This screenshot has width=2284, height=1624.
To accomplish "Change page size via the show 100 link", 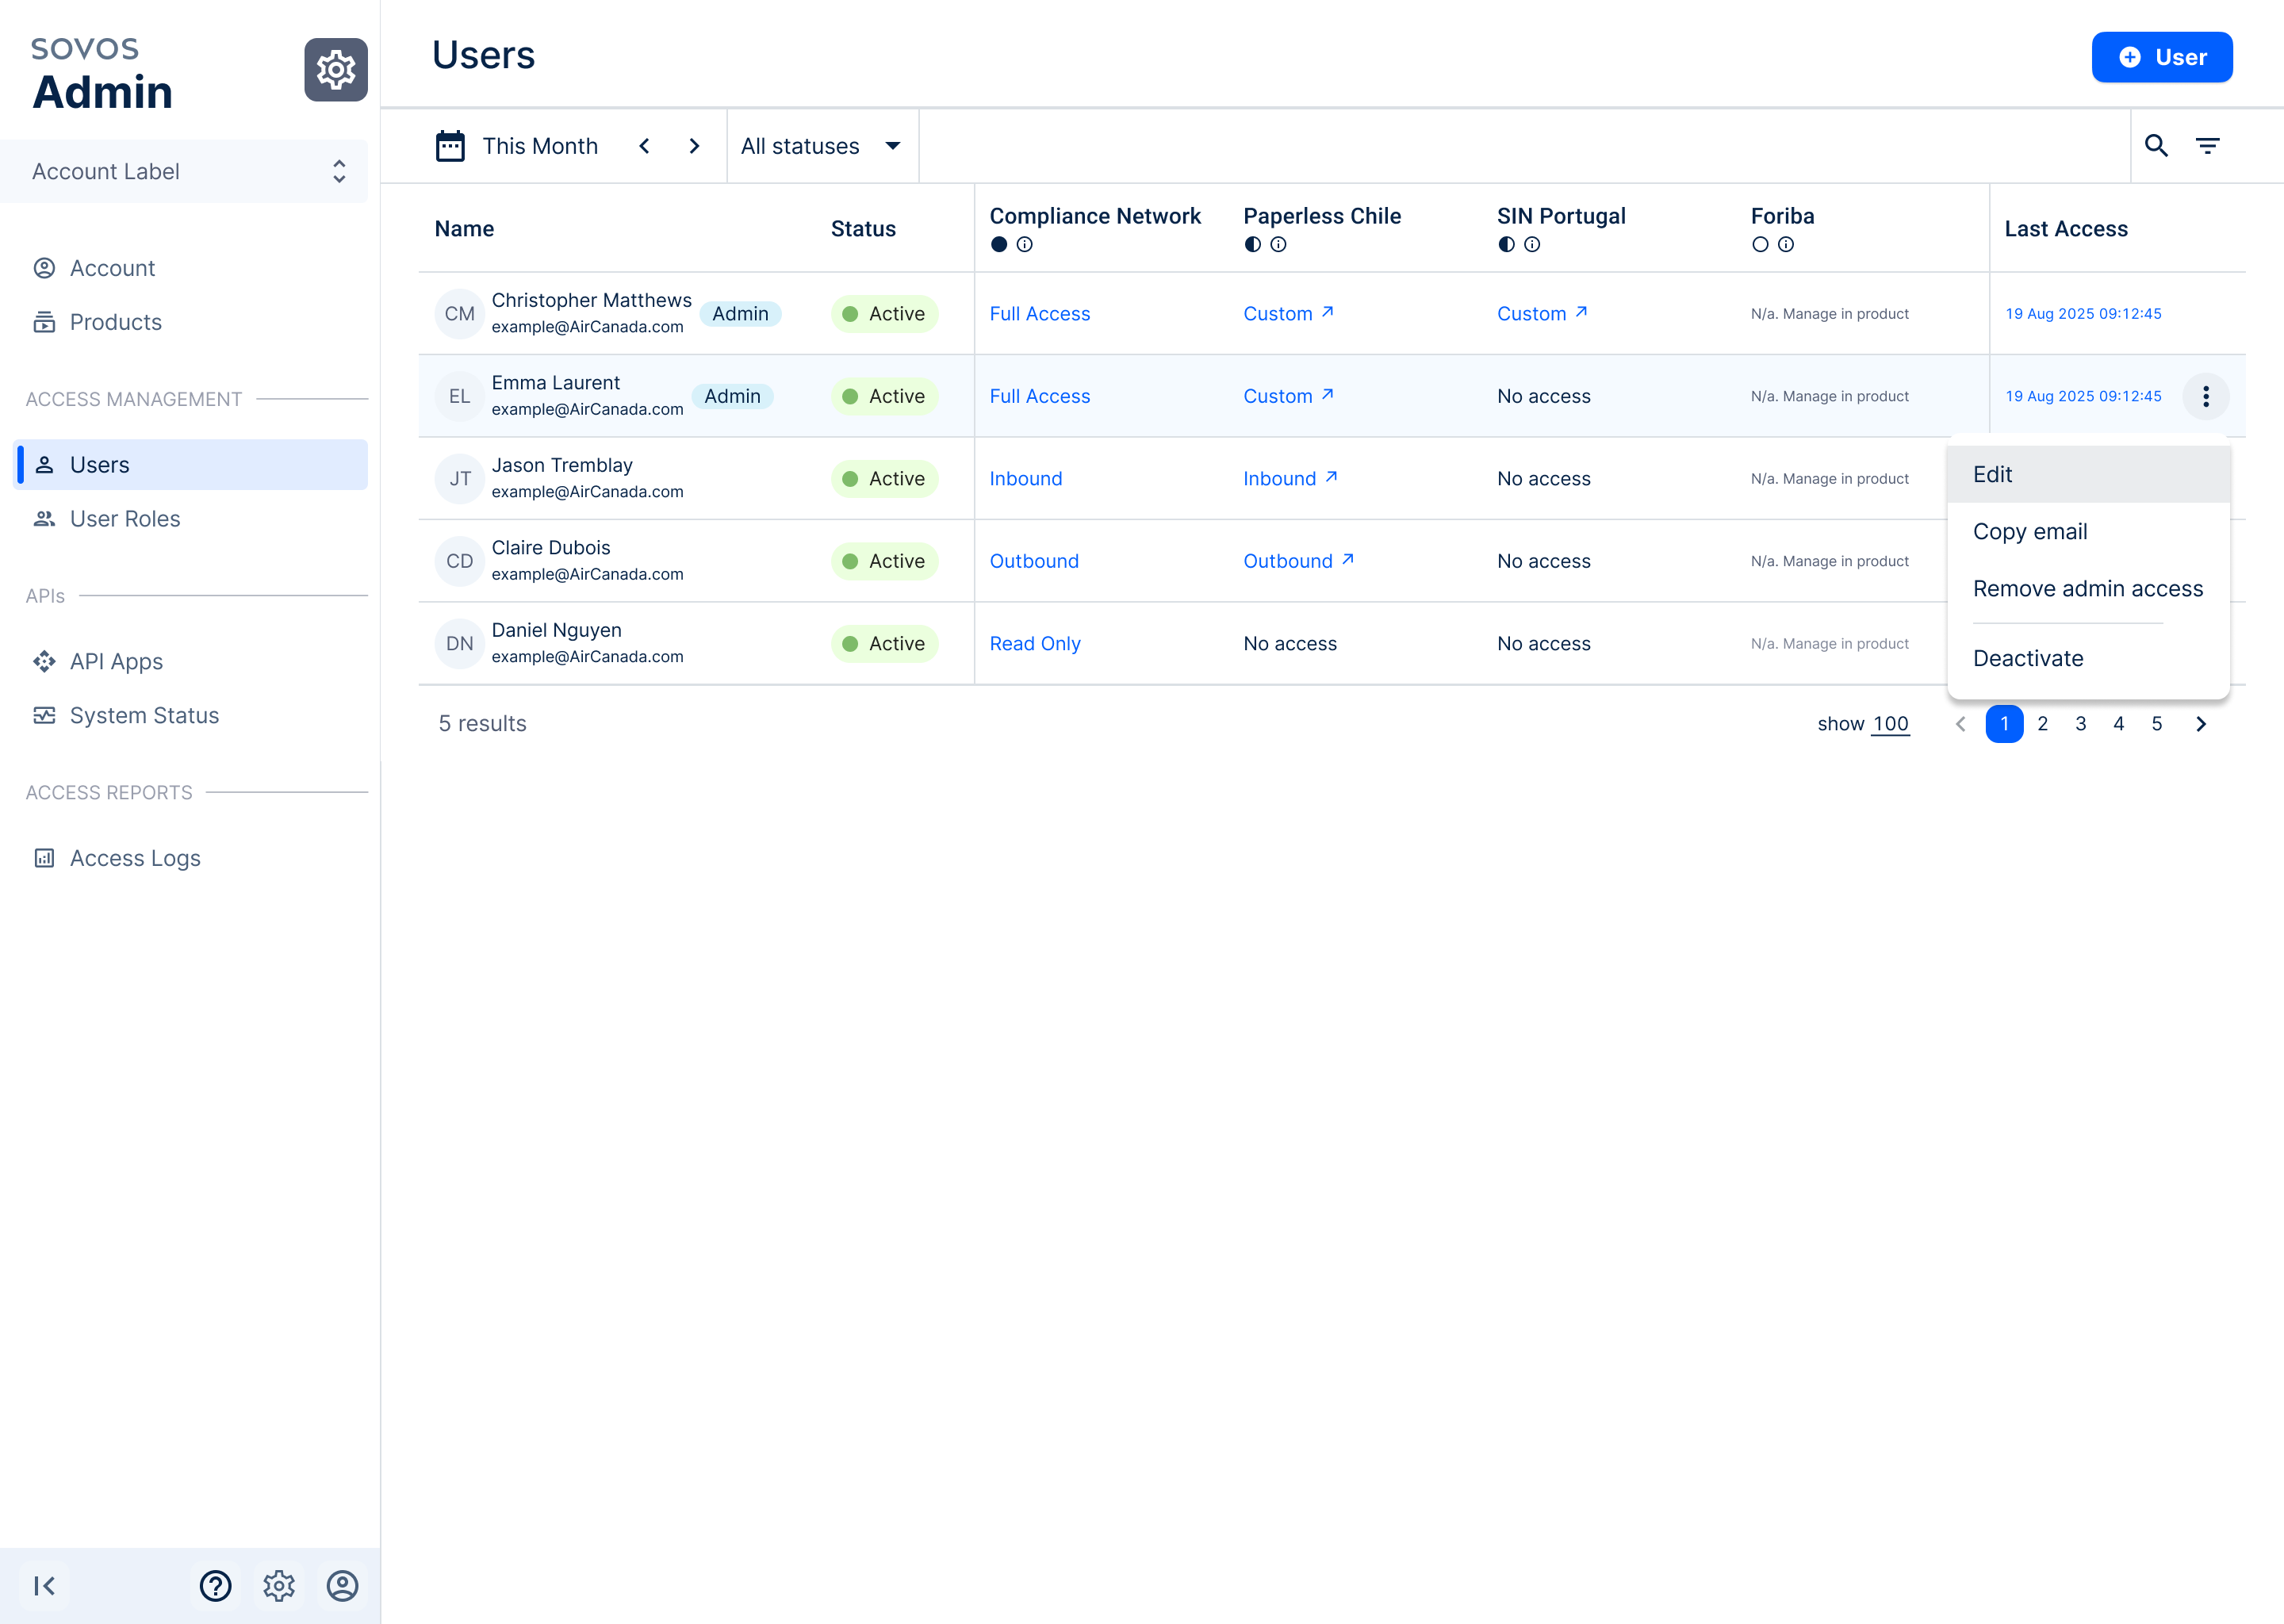I will [x=1891, y=723].
